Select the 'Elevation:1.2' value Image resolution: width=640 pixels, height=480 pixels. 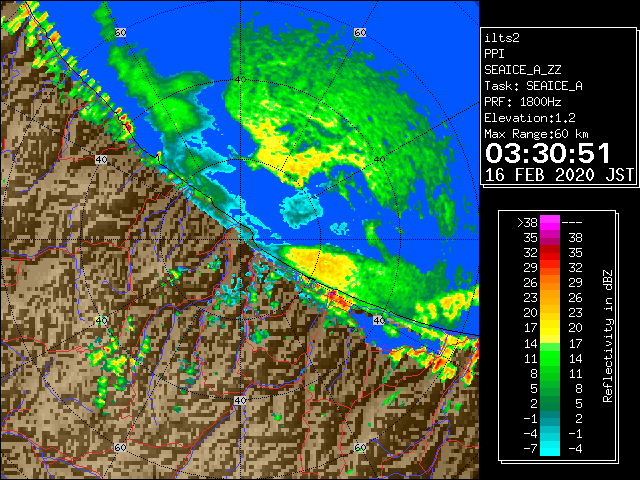click(530, 118)
